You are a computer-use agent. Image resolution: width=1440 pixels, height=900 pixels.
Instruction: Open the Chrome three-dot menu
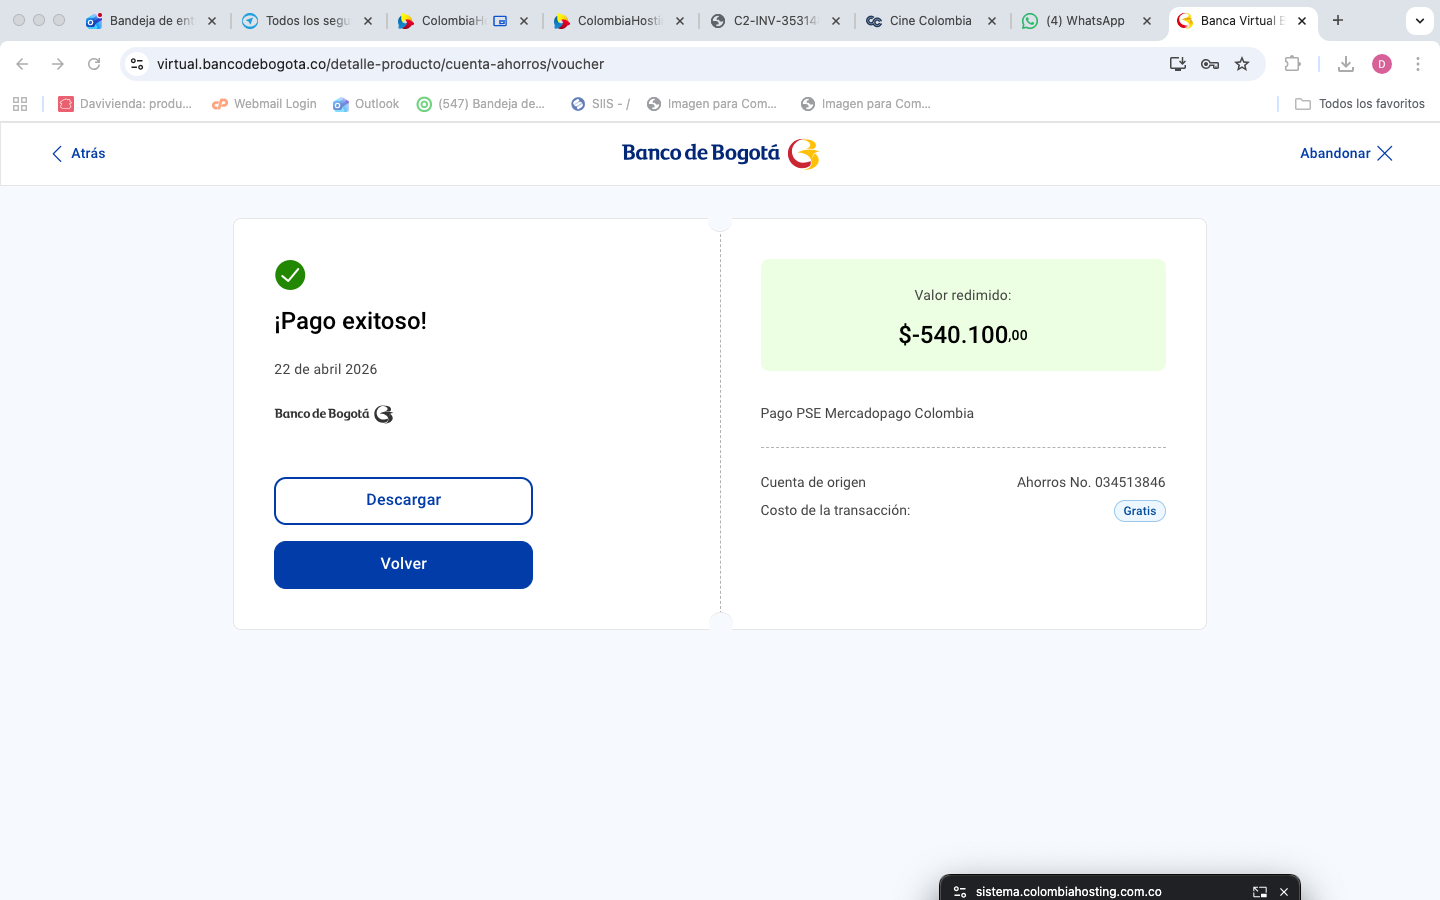[x=1418, y=64]
